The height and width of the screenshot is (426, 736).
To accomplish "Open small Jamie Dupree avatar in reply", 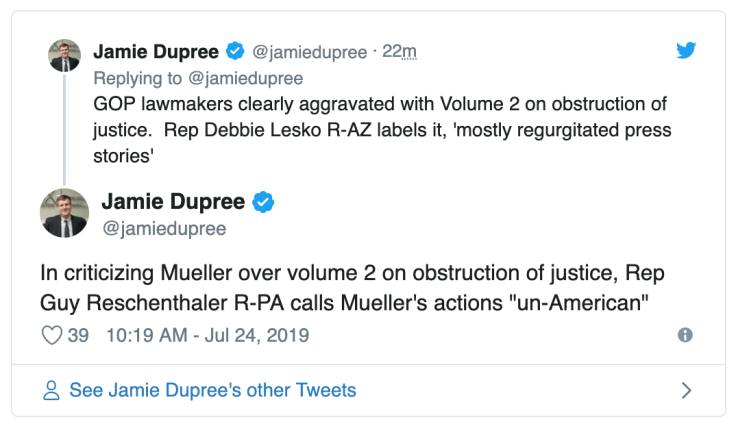I will click(64, 56).
